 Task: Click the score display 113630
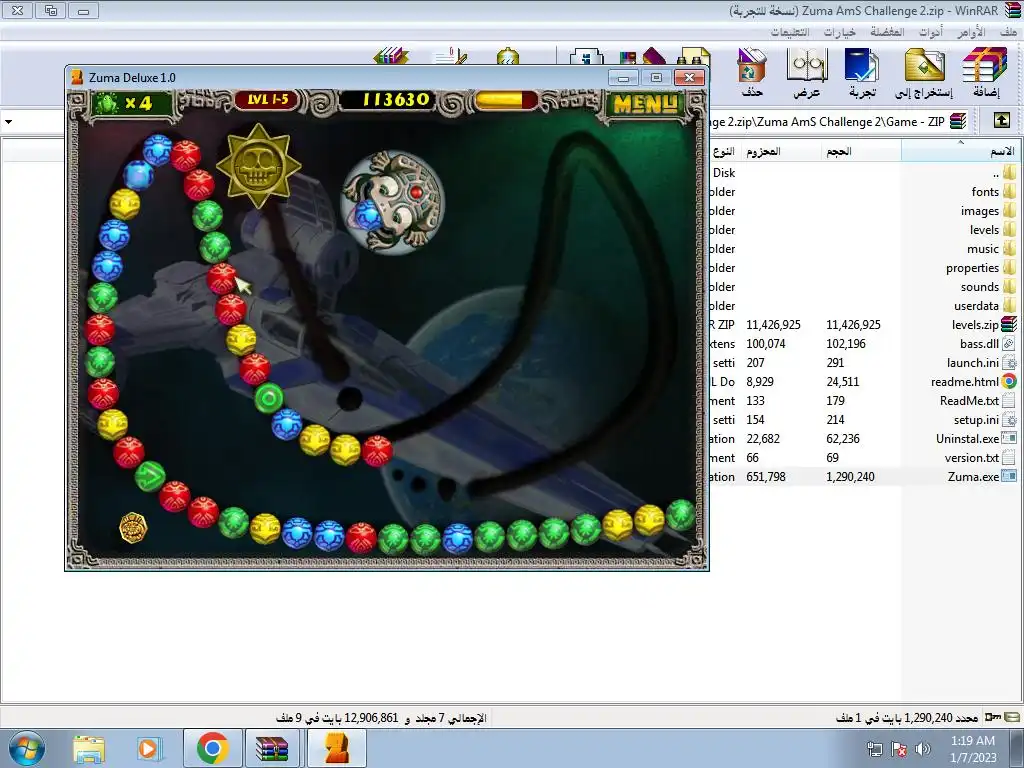[394, 100]
